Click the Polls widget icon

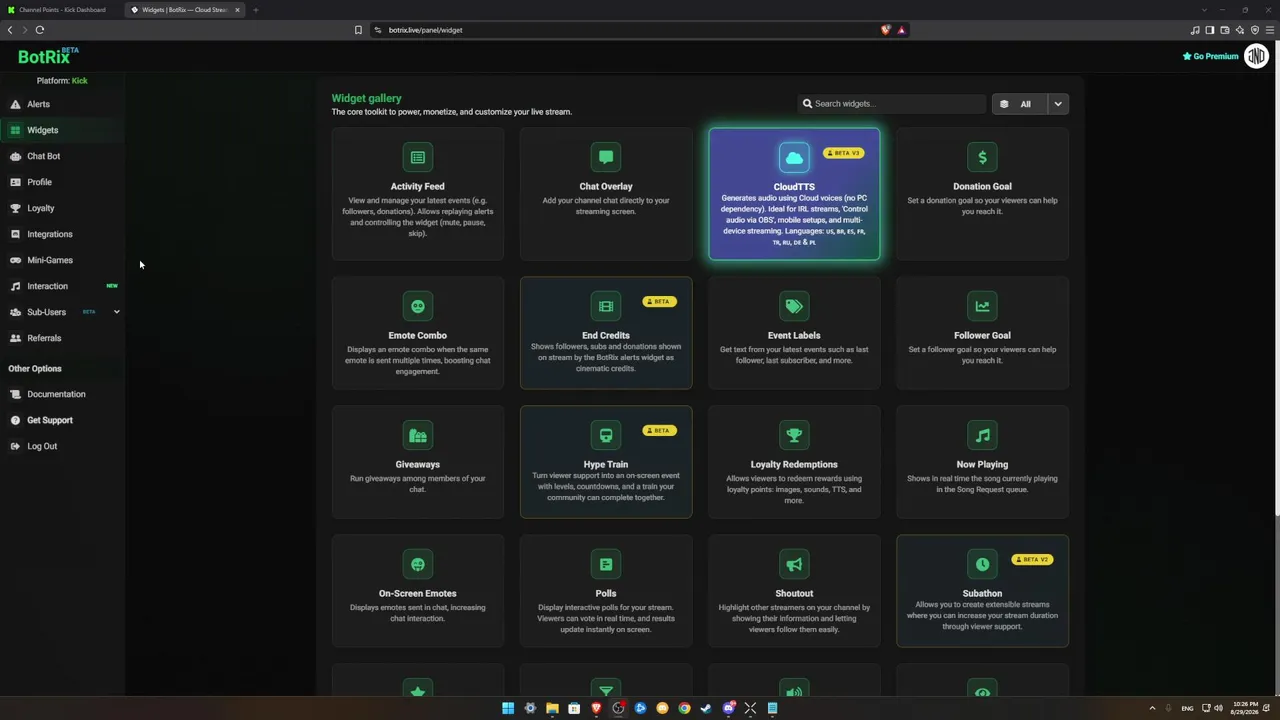pos(606,564)
